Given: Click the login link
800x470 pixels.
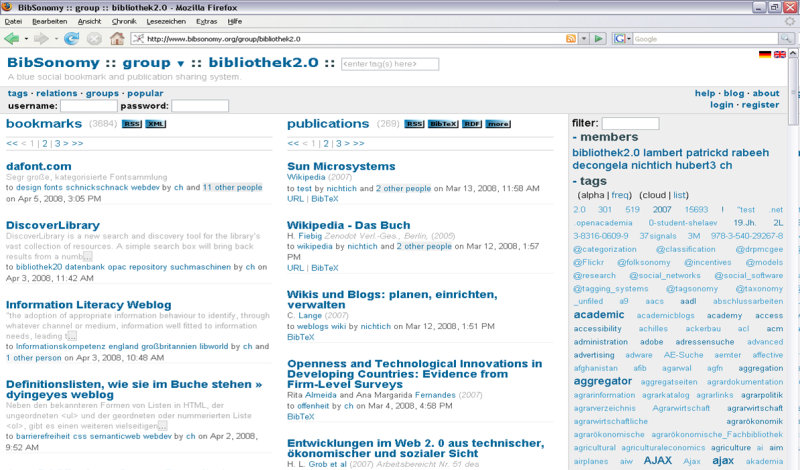Looking at the screenshot, I should click(721, 105).
